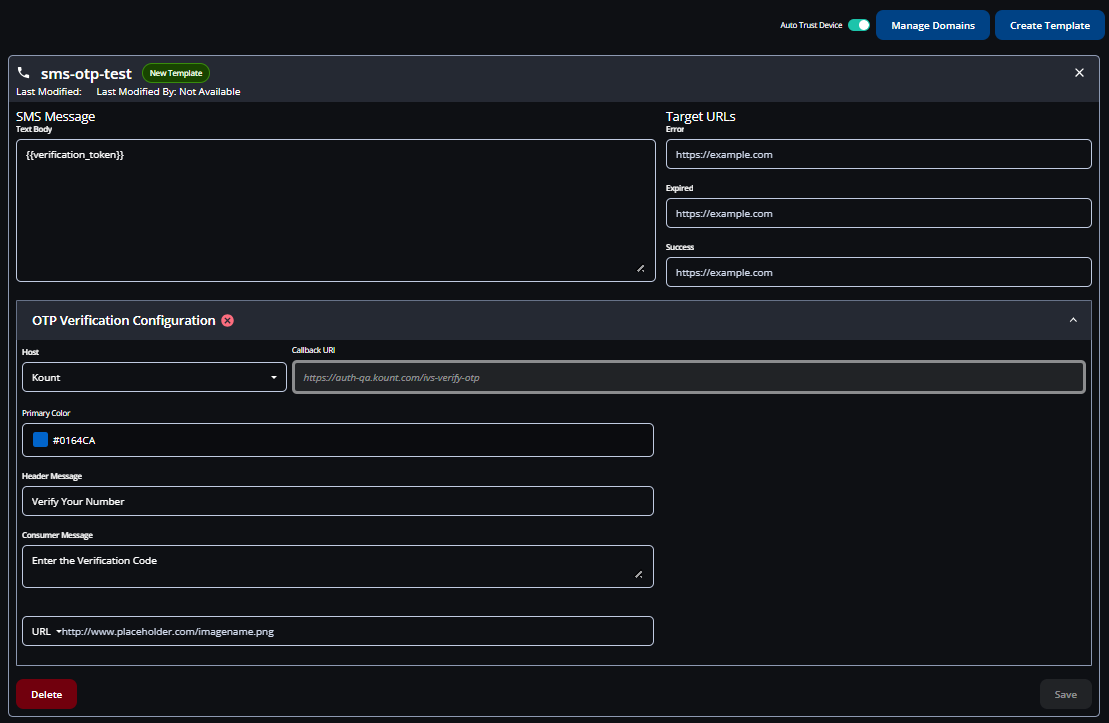Open the URL type dropdown for image

(x=46, y=631)
